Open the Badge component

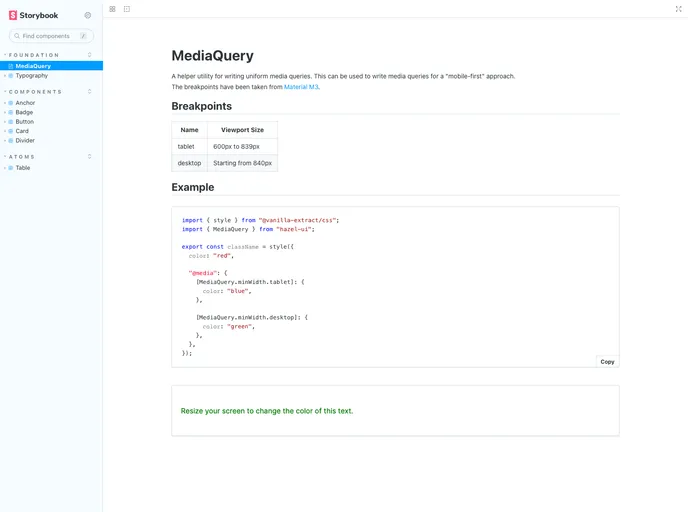[x=24, y=112]
